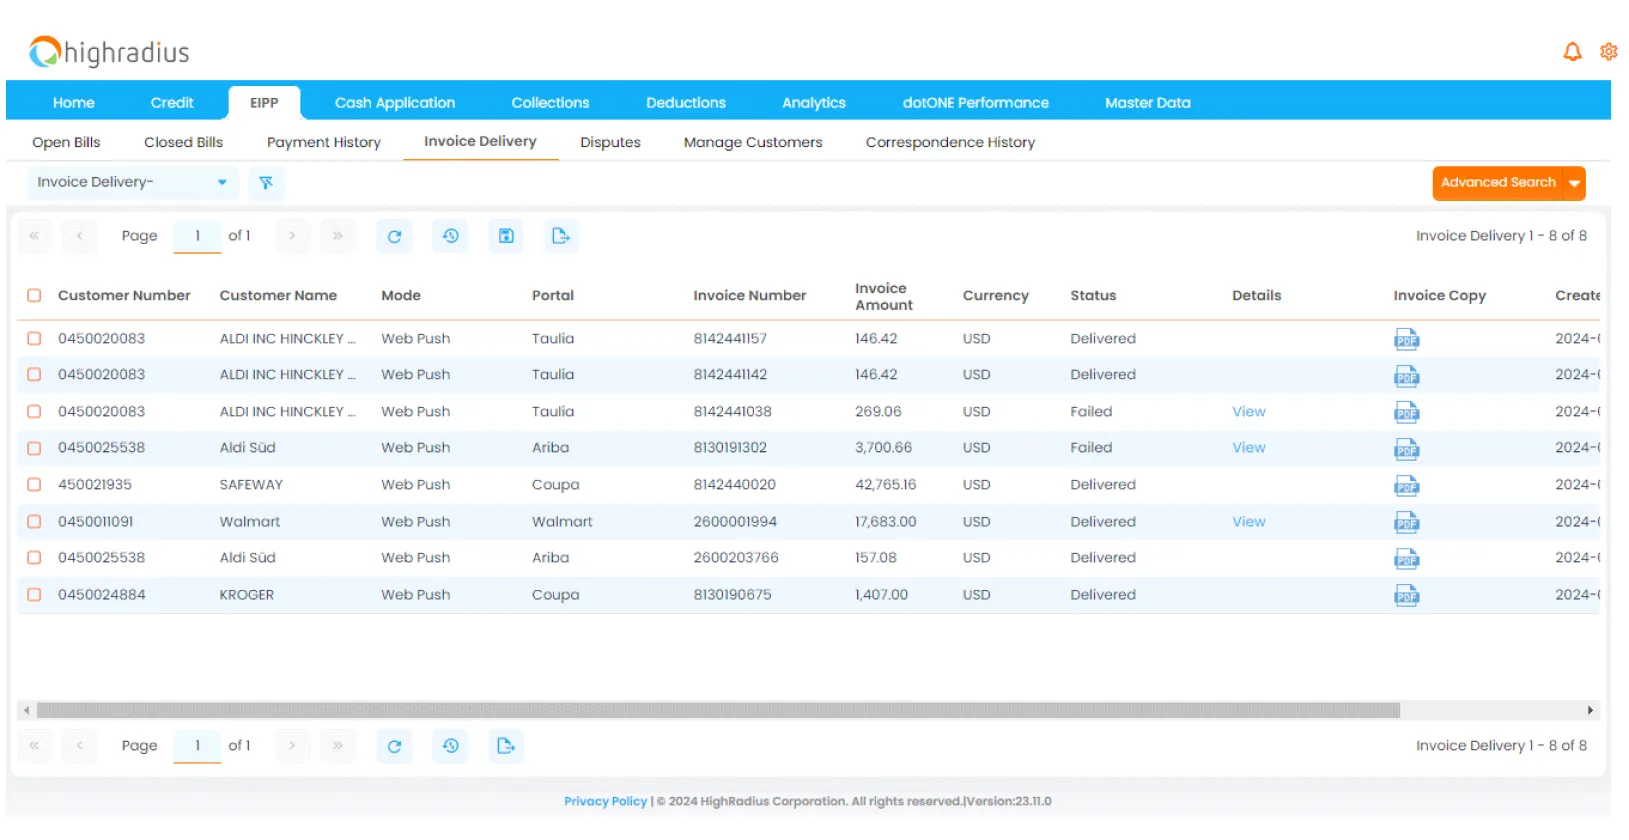Open the settings gear icon
Image resolution: width=1629 pixels, height=840 pixels.
coord(1608,52)
